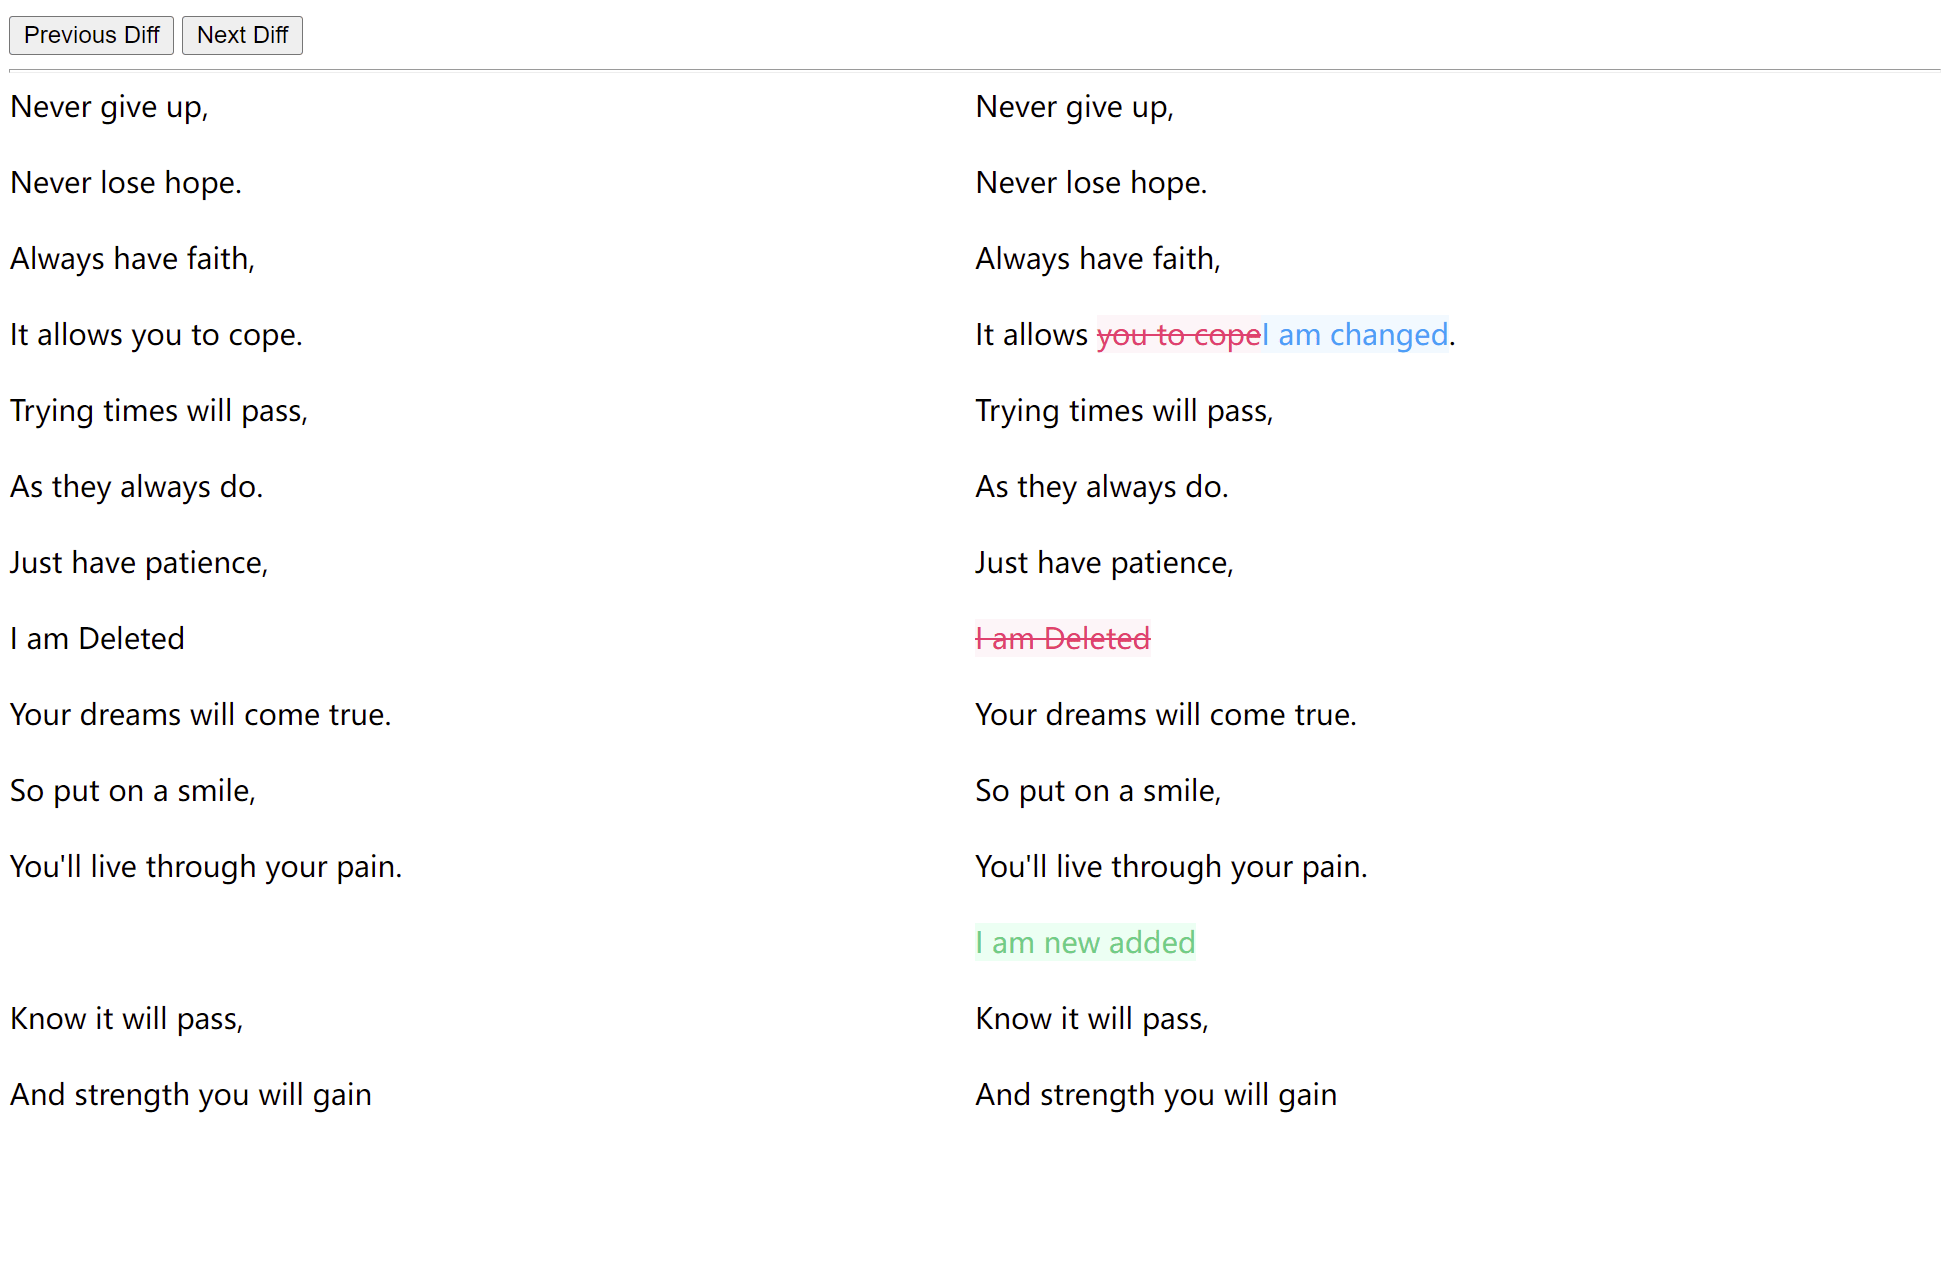Select 'Never lose hope.' in the right column
This screenshot has width=1949, height=1267.
coord(1091,183)
